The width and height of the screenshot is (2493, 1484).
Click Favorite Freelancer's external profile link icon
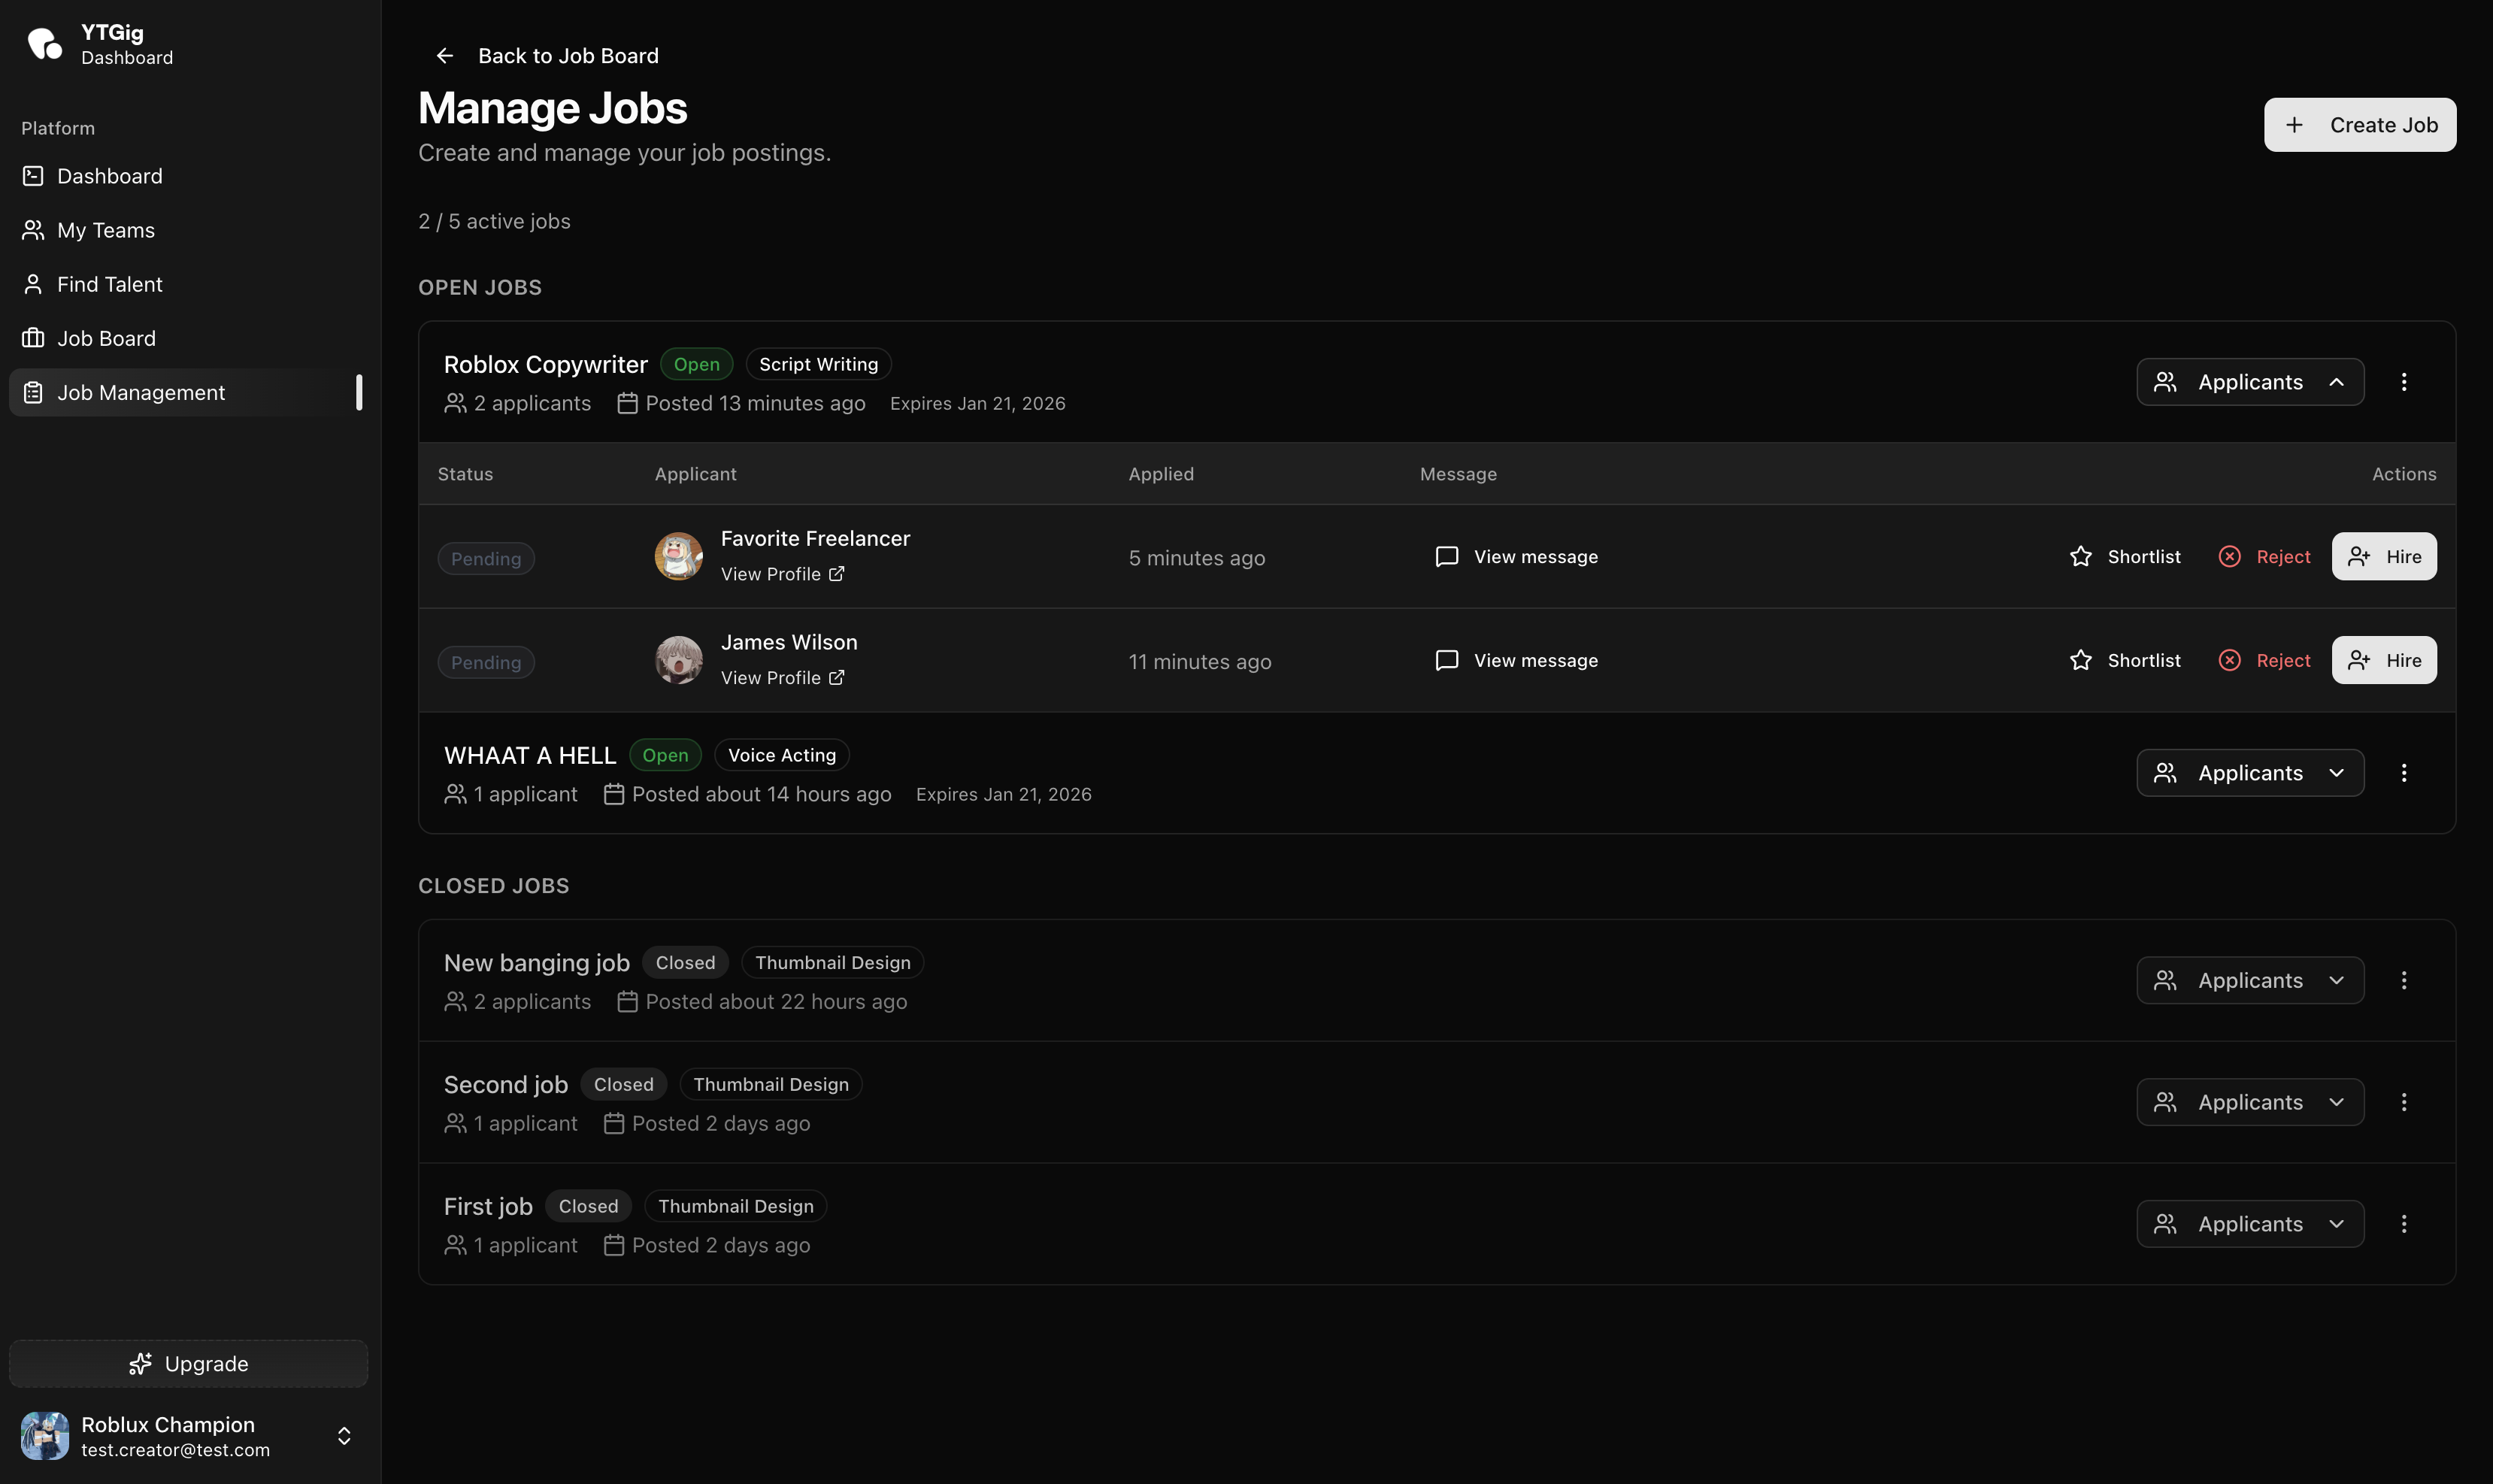(x=837, y=574)
